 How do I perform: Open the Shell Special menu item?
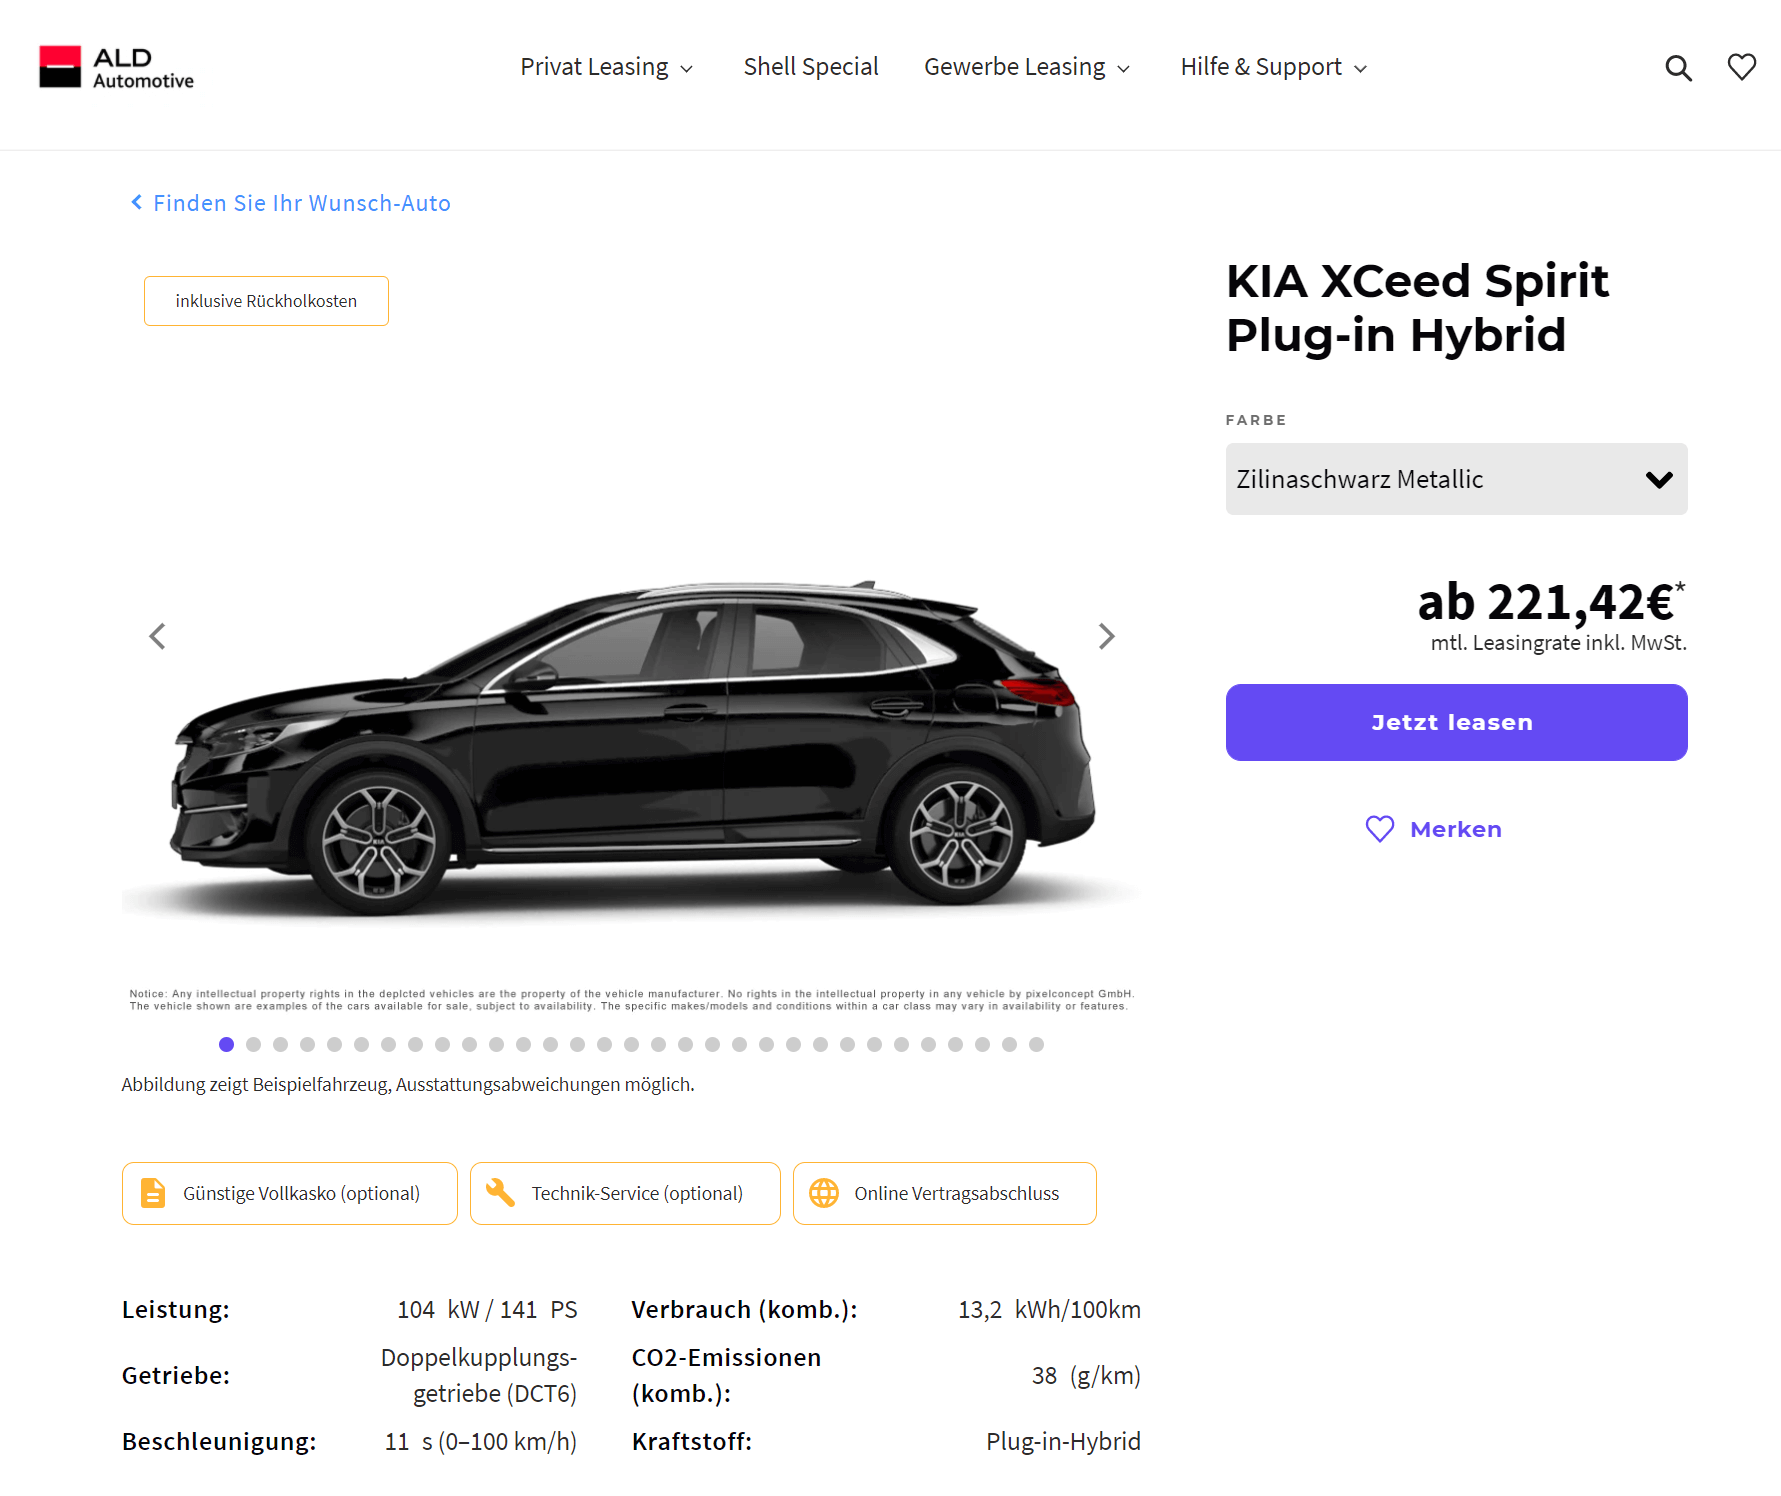[x=811, y=67]
